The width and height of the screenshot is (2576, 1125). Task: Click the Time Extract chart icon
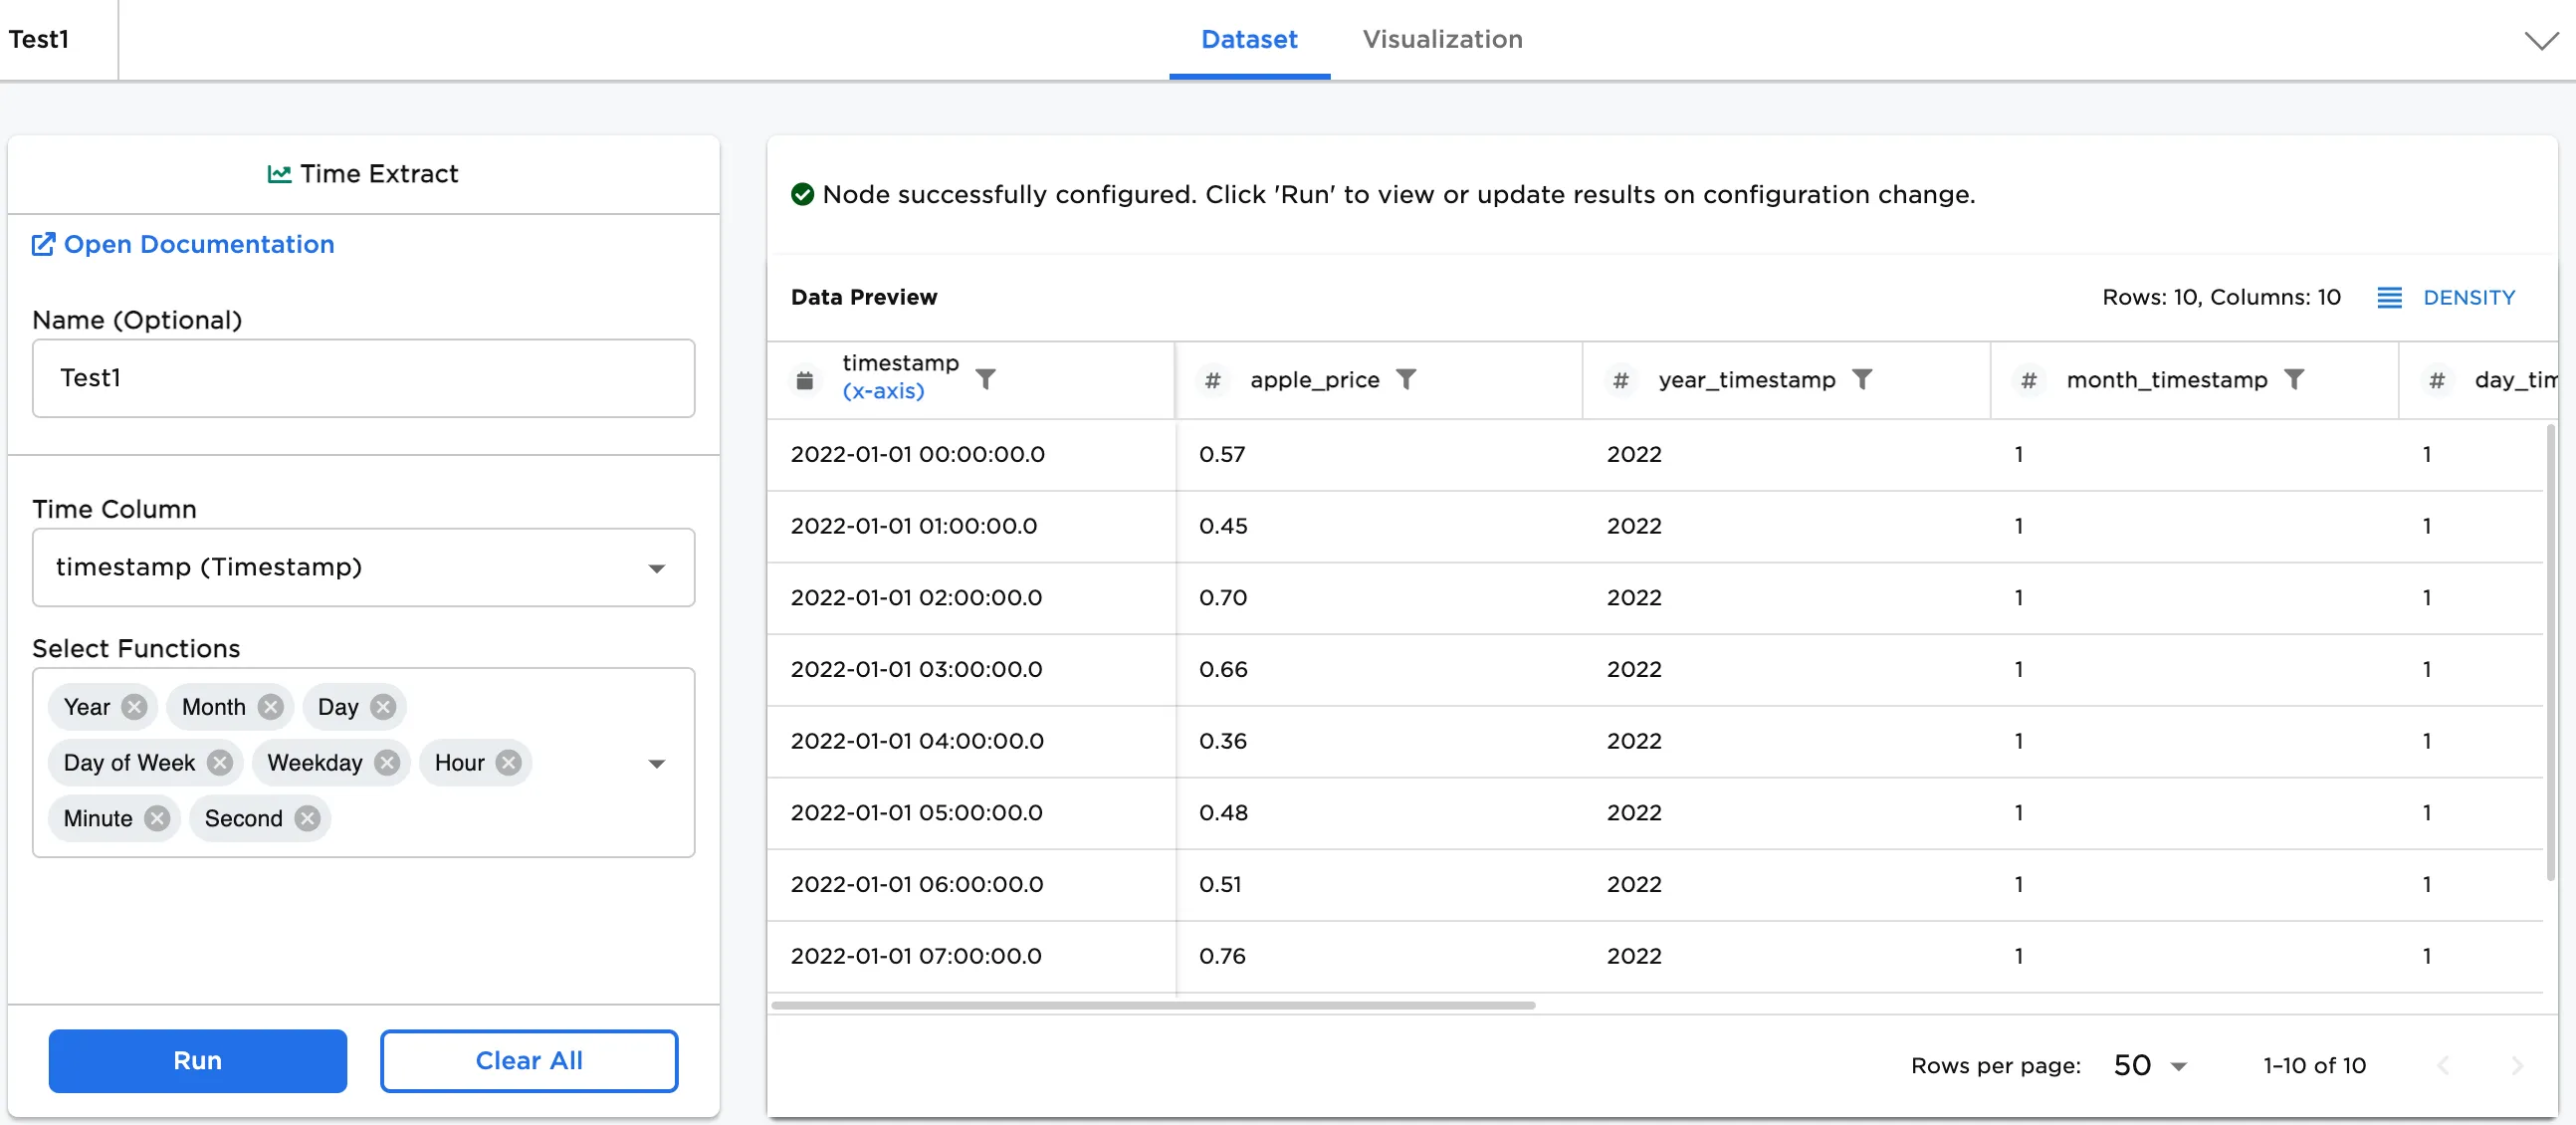[280, 173]
